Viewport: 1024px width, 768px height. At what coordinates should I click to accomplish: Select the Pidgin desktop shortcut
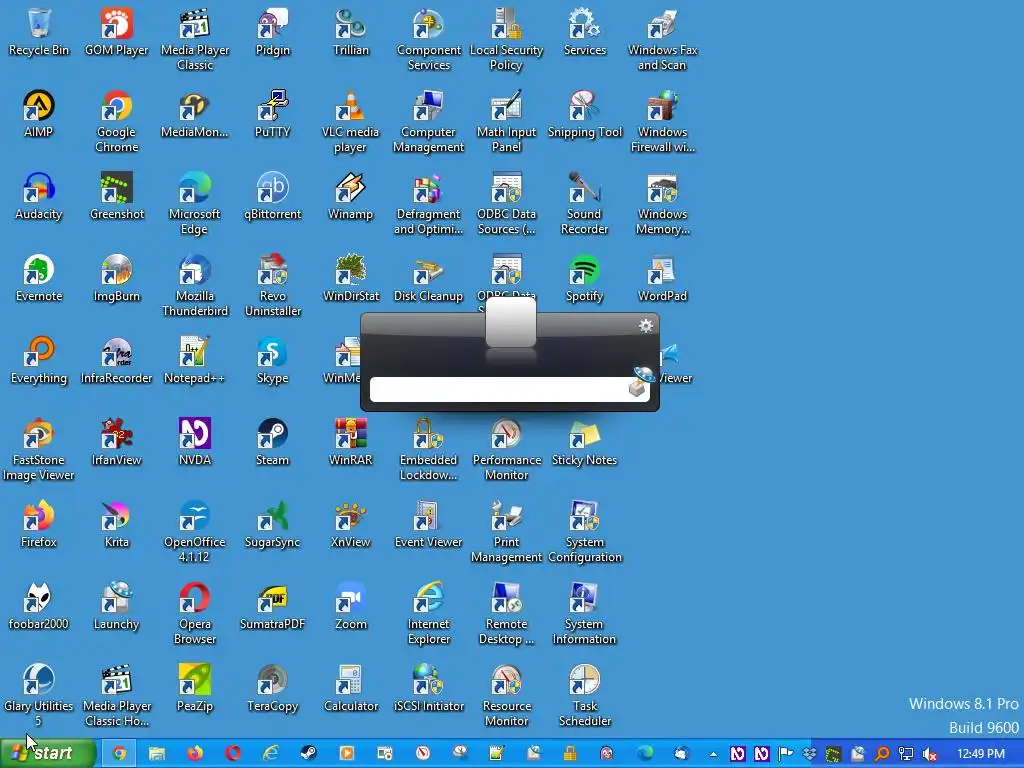(x=272, y=33)
